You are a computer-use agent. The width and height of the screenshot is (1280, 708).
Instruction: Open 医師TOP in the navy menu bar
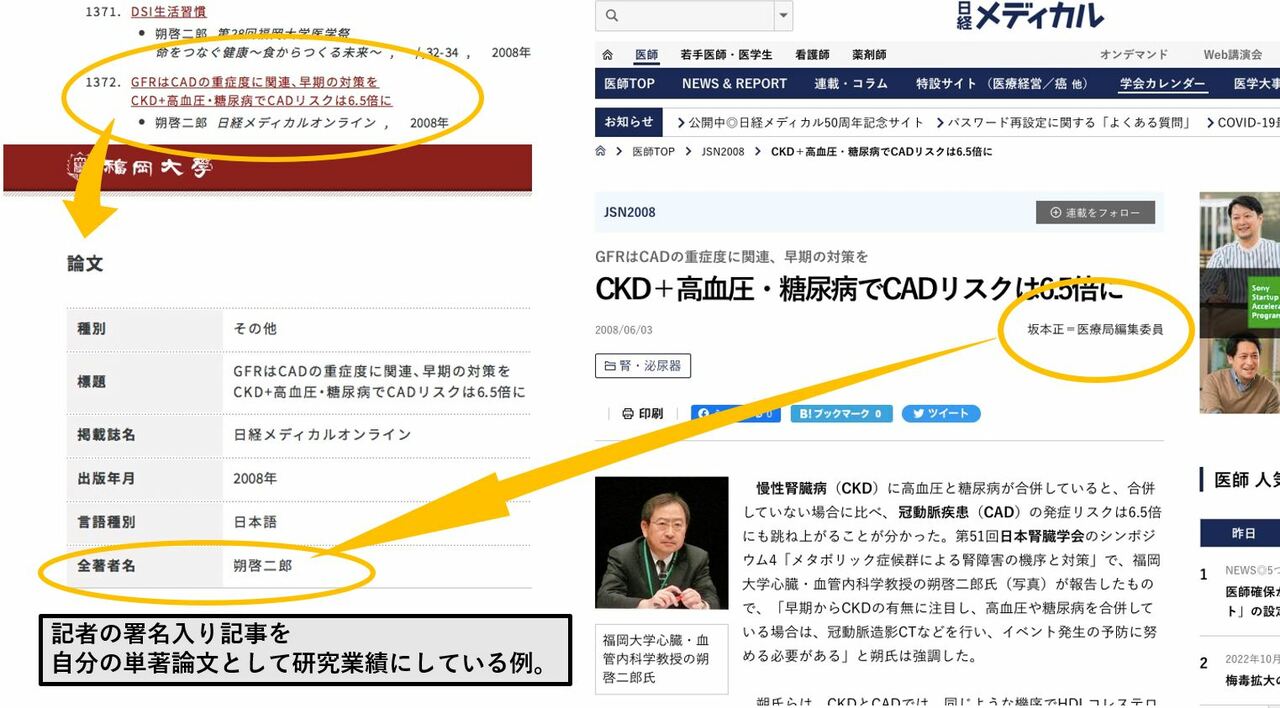(x=630, y=84)
